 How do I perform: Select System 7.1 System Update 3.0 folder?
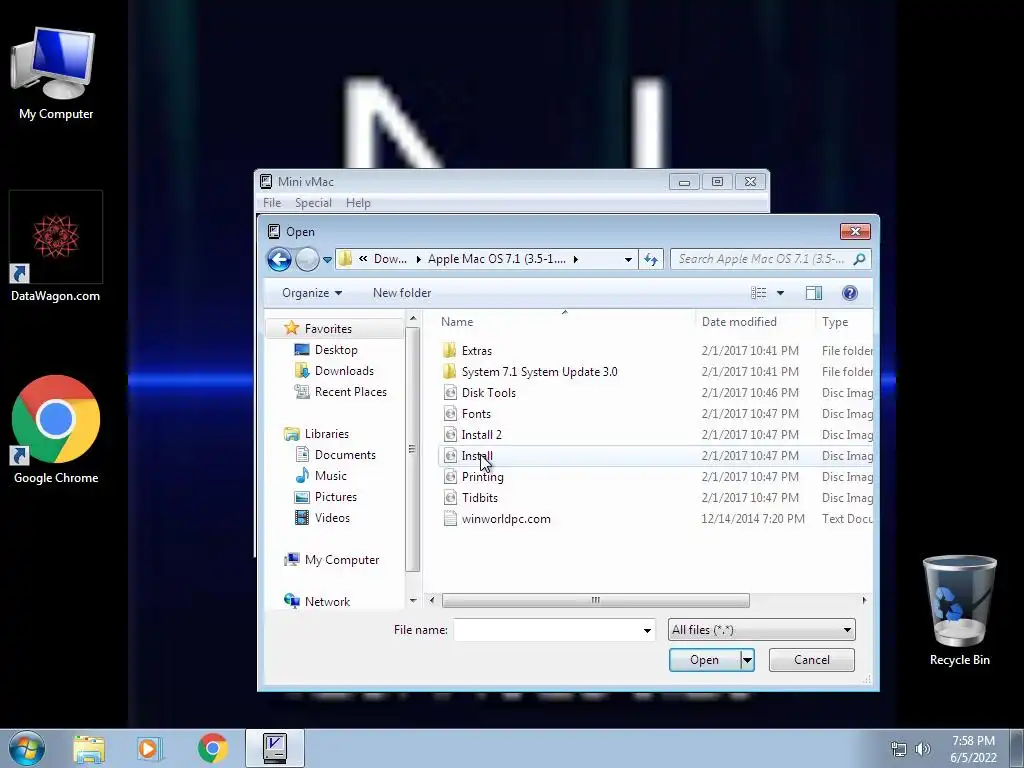tap(530, 372)
